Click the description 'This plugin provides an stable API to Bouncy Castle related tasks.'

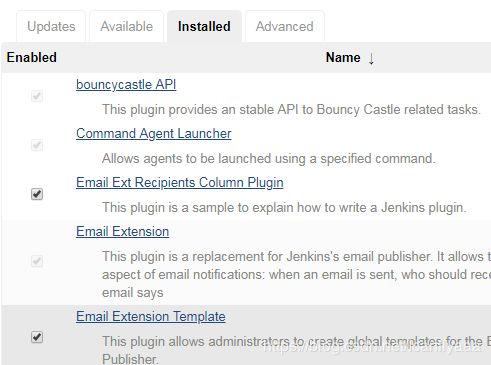pyautogui.click(x=291, y=109)
